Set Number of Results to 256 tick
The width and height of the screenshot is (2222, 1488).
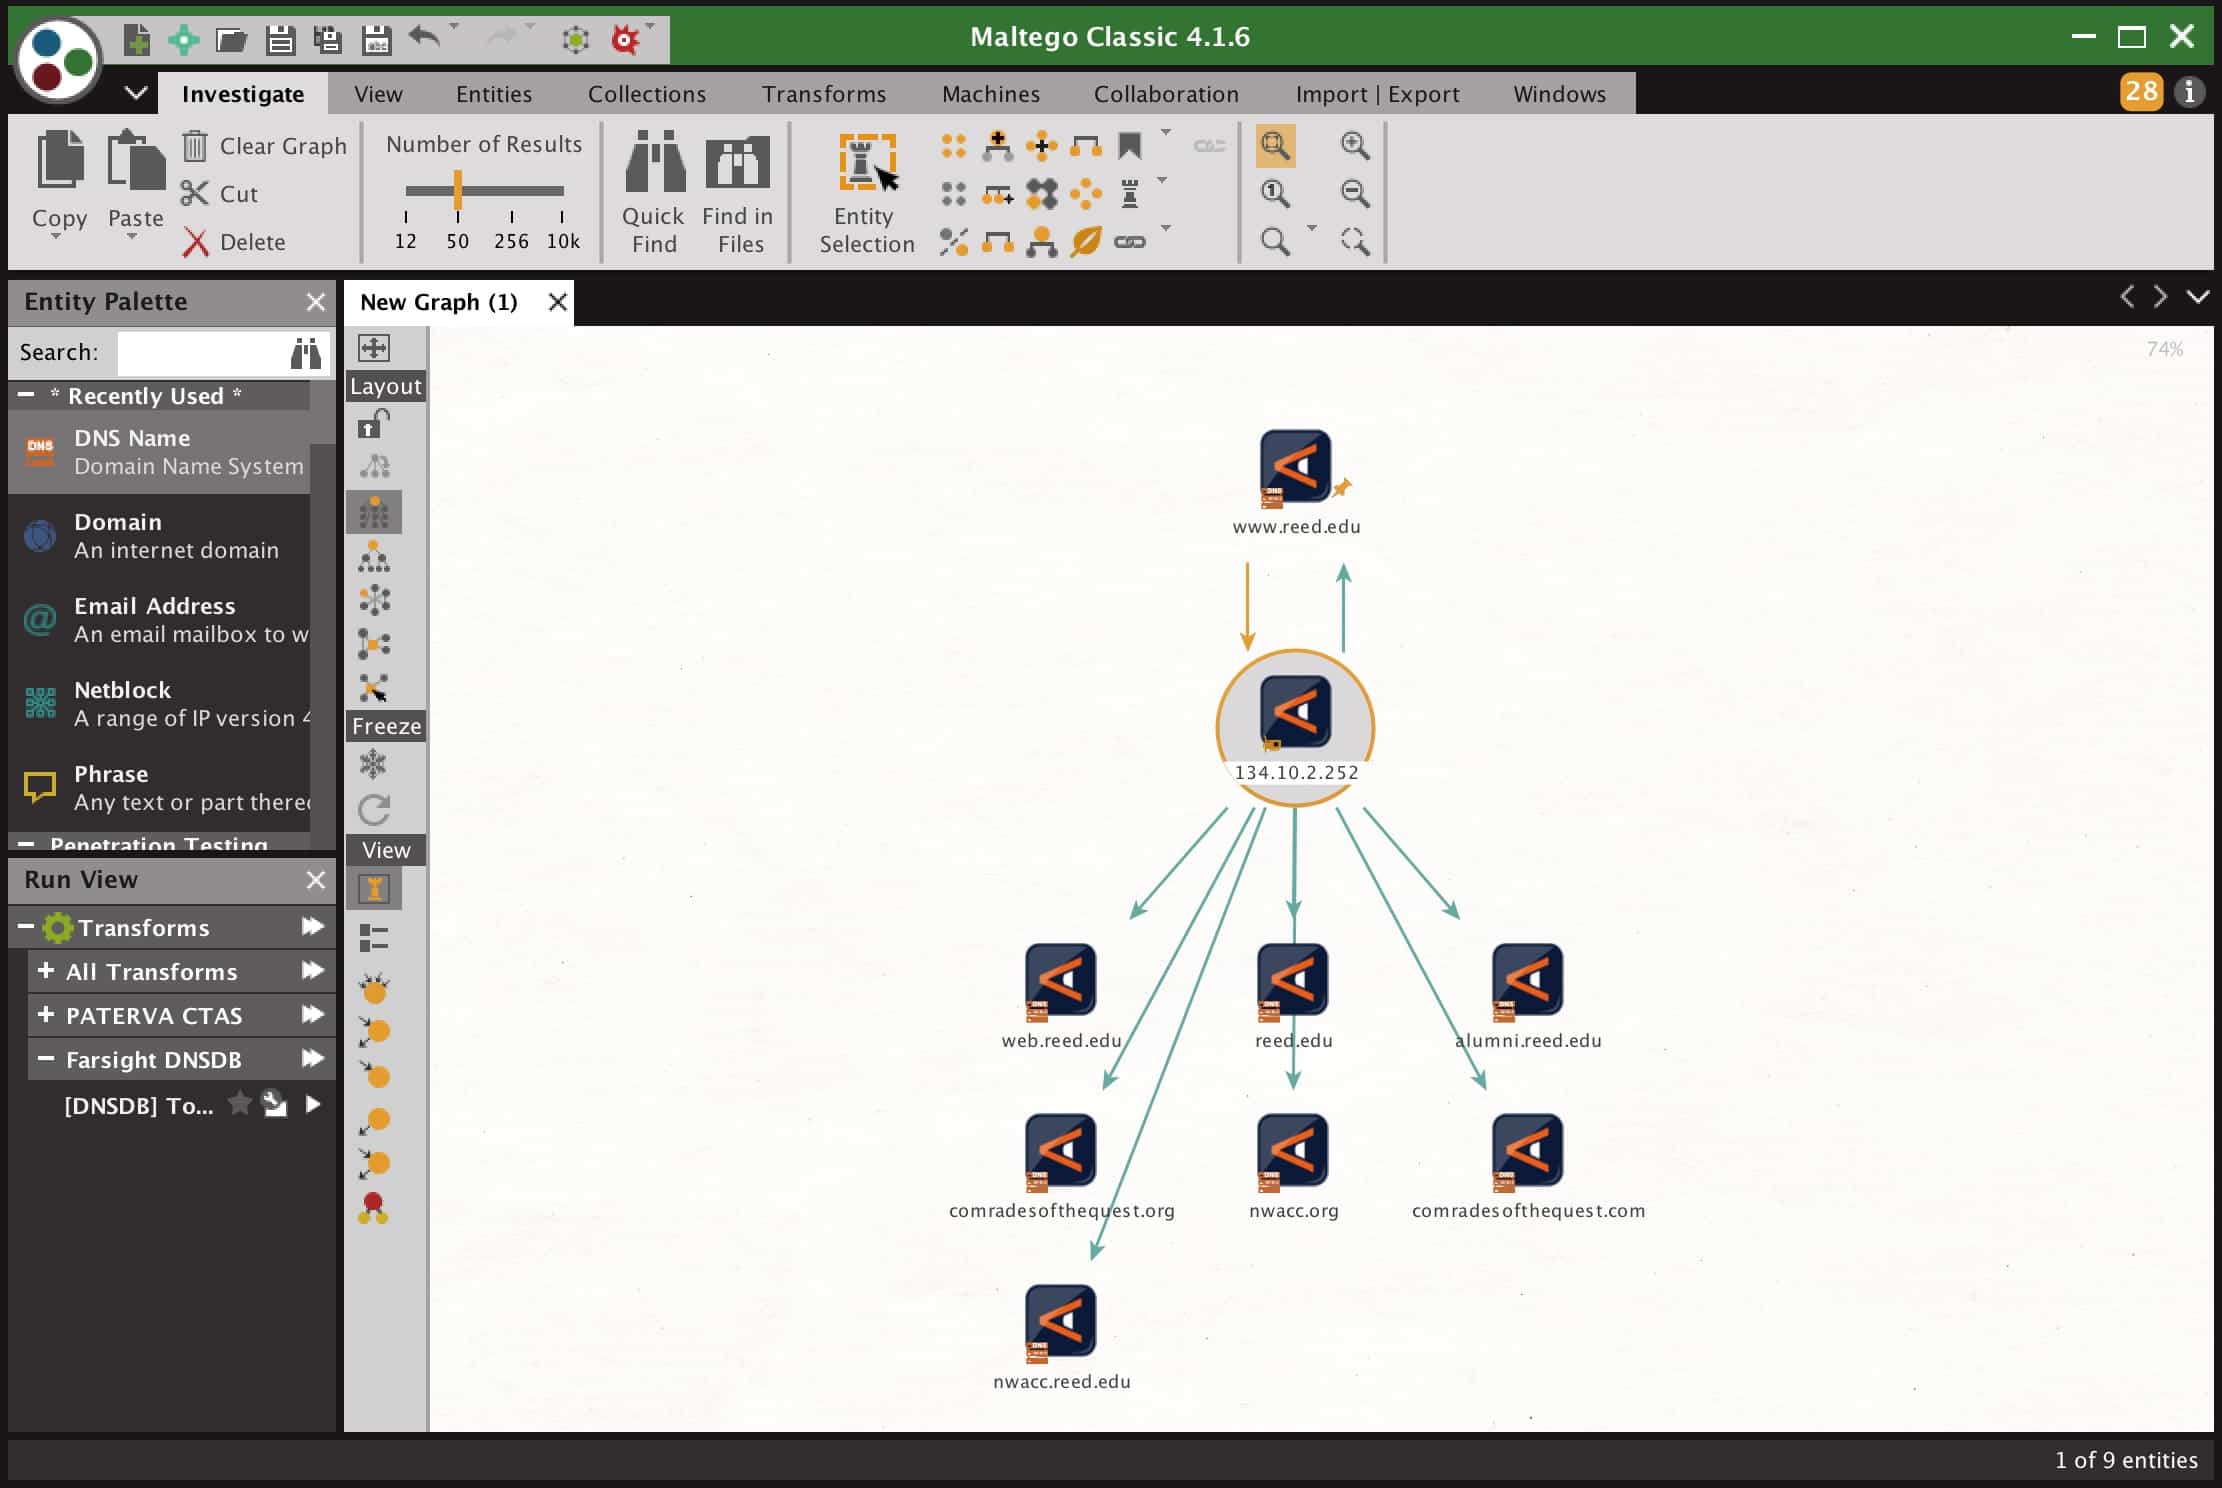[x=511, y=231]
